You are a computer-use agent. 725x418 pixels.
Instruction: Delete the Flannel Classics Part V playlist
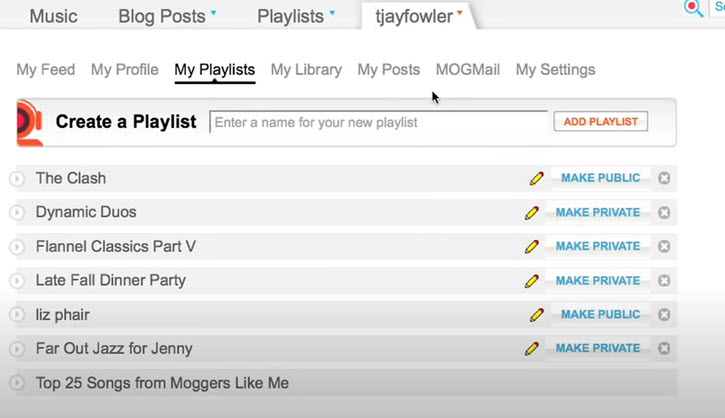click(x=664, y=246)
